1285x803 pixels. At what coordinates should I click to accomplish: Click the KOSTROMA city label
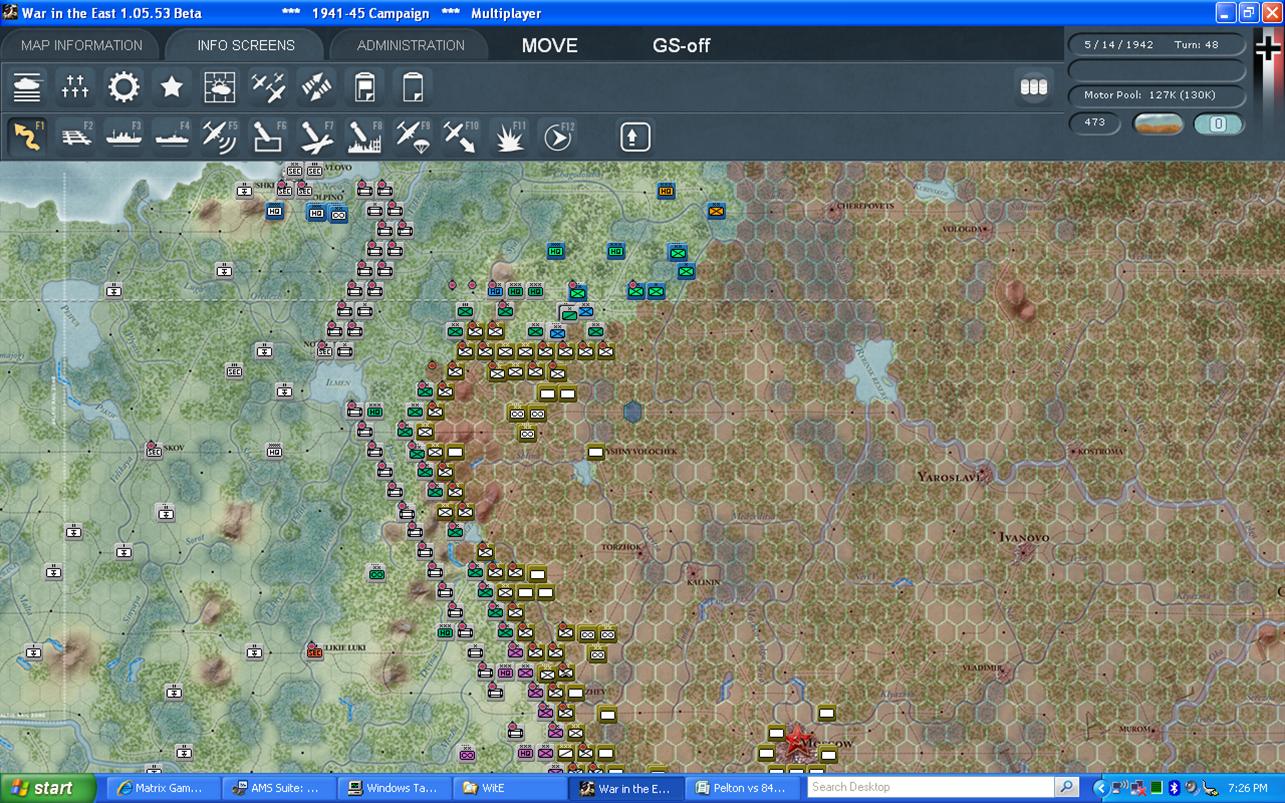coord(1100,452)
